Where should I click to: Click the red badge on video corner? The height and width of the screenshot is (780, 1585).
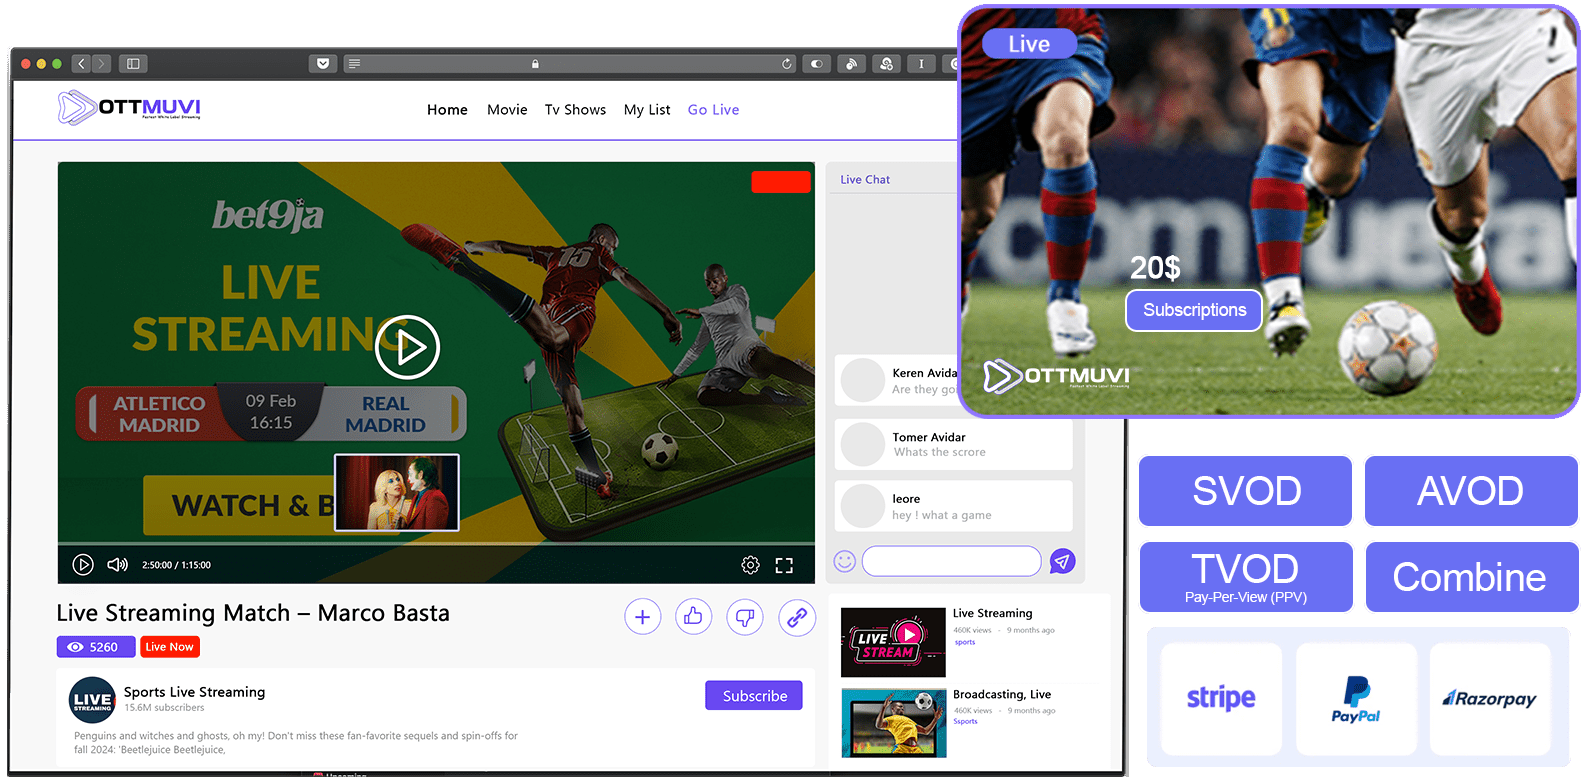781,182
